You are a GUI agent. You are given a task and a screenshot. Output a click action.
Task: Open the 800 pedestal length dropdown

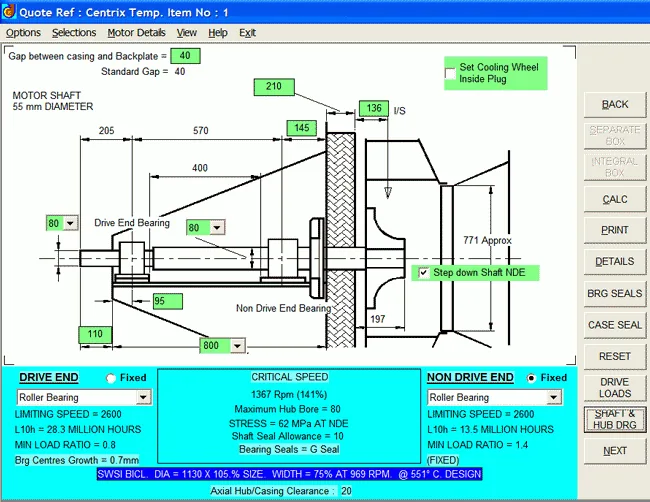[238, 346]
